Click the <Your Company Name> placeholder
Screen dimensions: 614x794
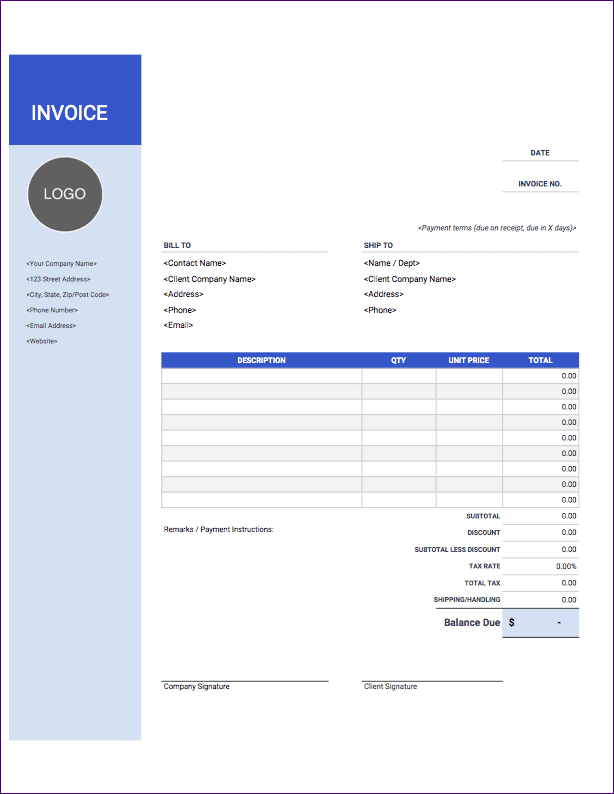61,263
